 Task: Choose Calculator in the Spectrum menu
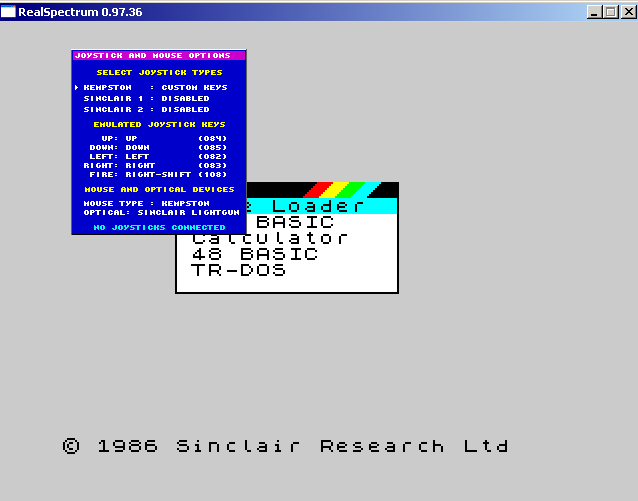click(x=269, y=238)
